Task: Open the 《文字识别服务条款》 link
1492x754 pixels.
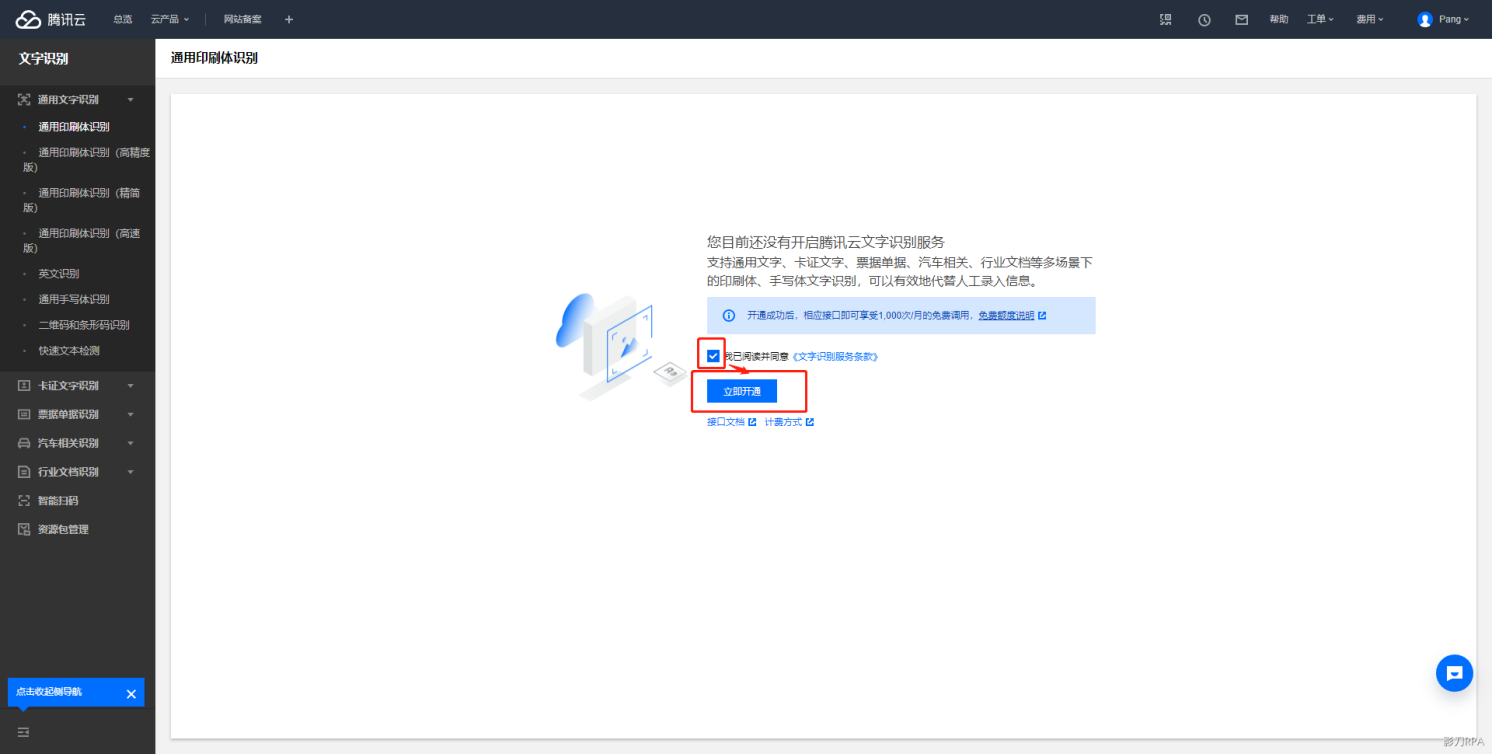Action: [x=835, y=356]
